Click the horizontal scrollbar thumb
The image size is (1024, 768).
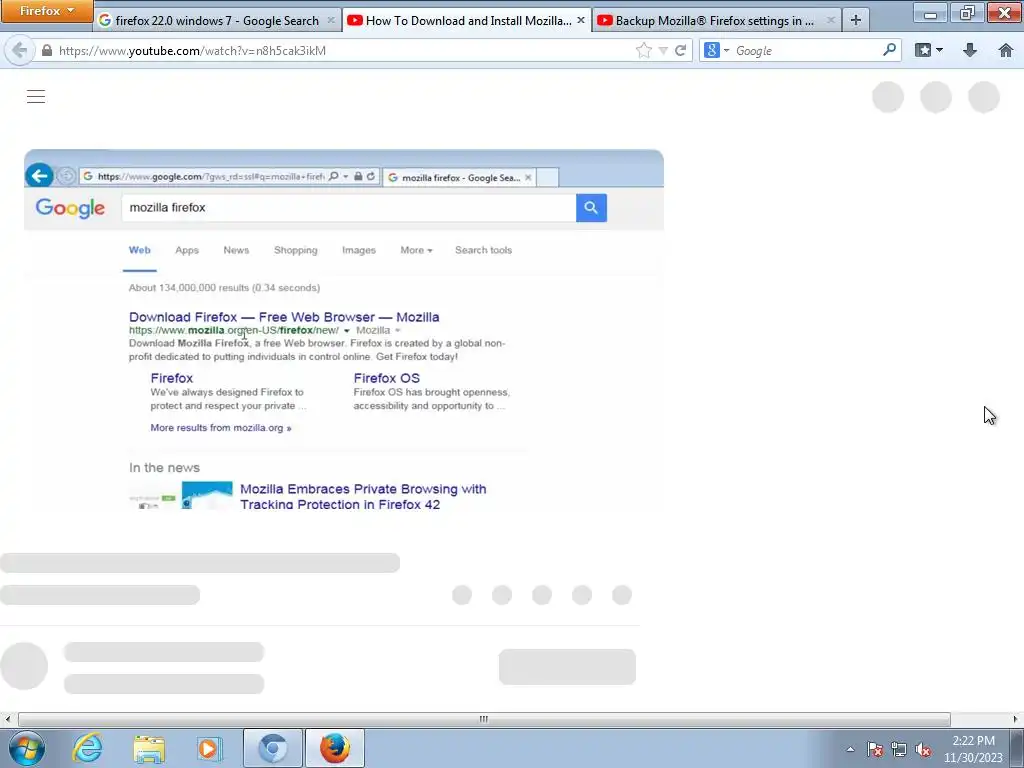point(484,719)
